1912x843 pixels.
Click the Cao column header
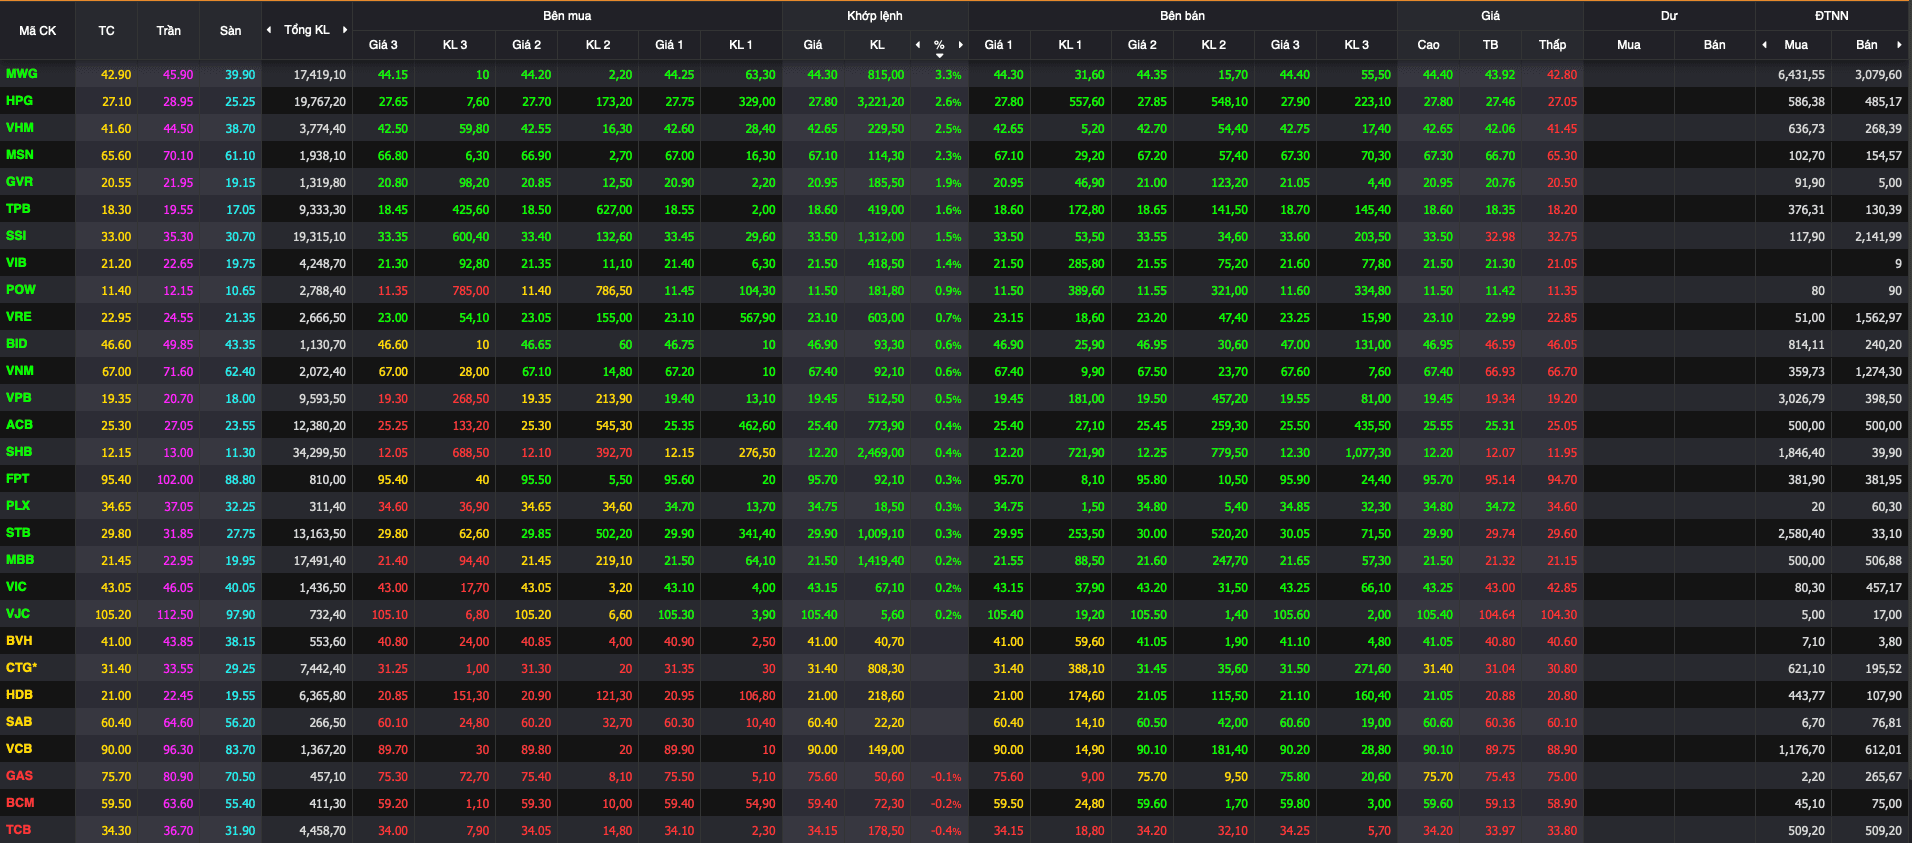point(1428,45)
